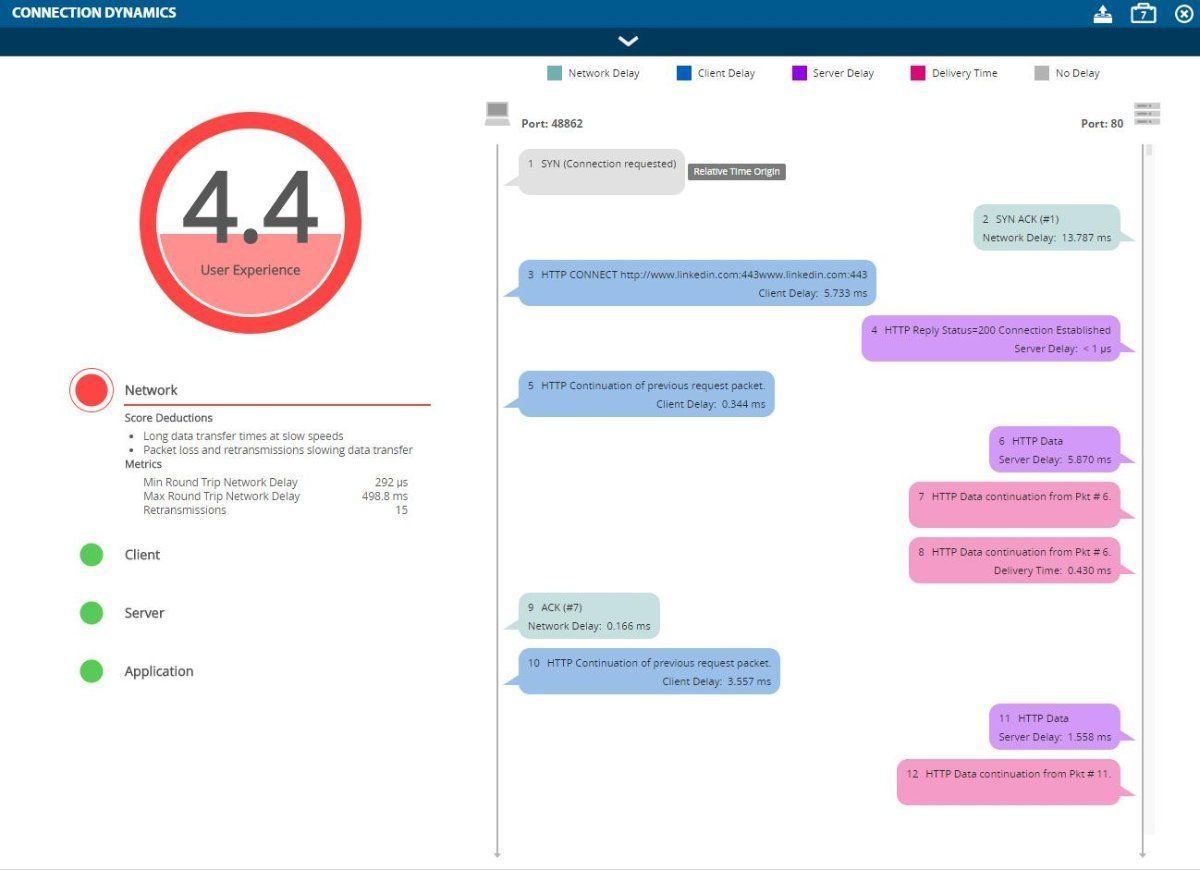Close the Connection Dynamics panel
The width and height of the screenshot is (1200, 870).
pyautogui.click(x=1183, y=14)
